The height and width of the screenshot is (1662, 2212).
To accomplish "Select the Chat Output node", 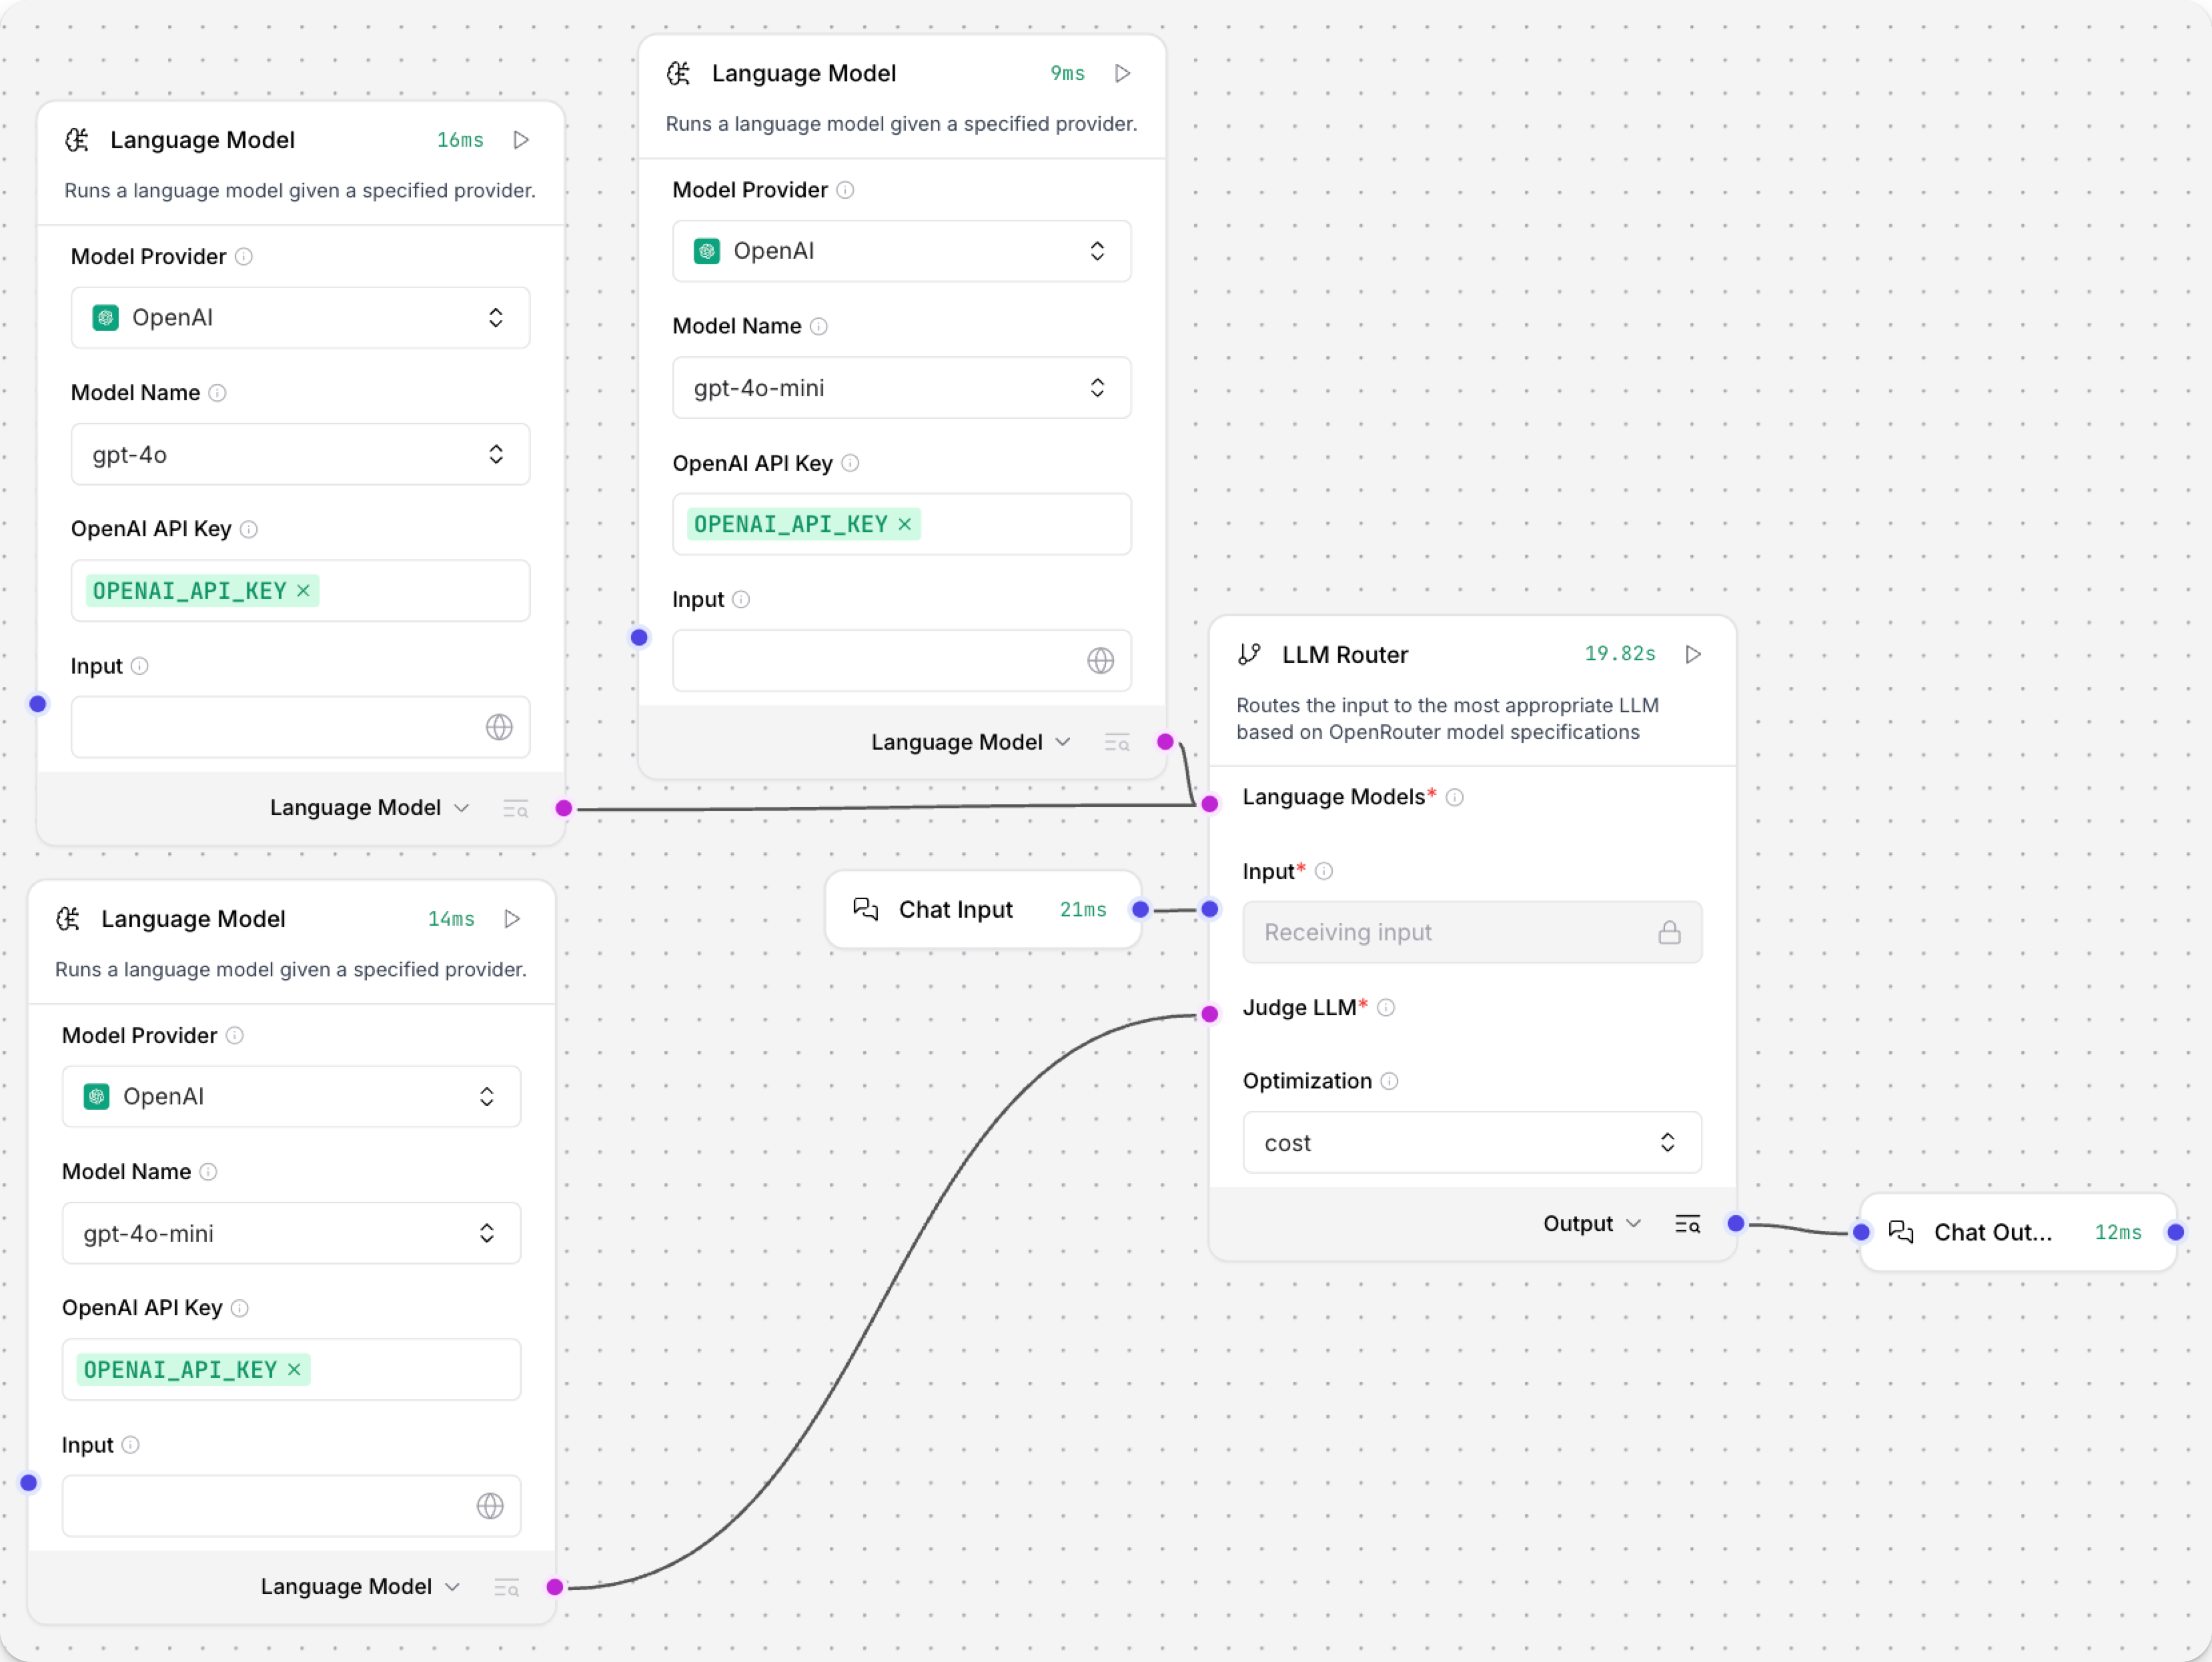I will (x=1992, y=1232).
